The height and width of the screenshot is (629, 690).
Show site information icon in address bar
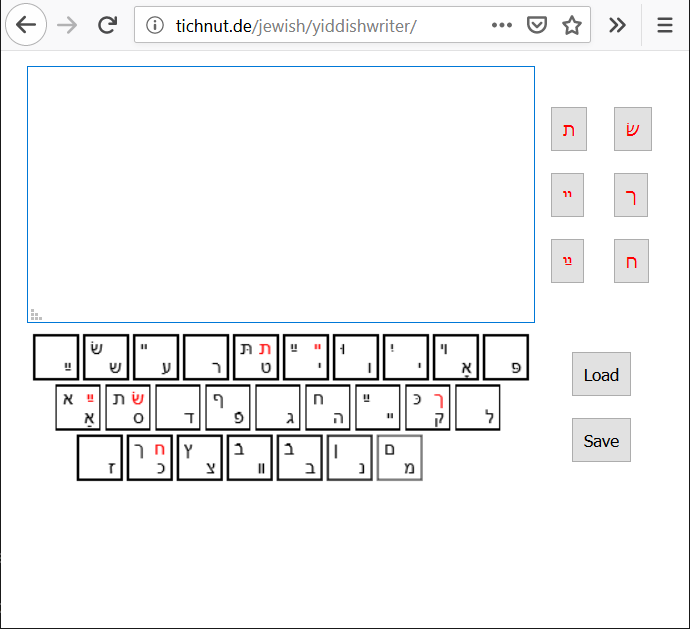tap(155, 26)
